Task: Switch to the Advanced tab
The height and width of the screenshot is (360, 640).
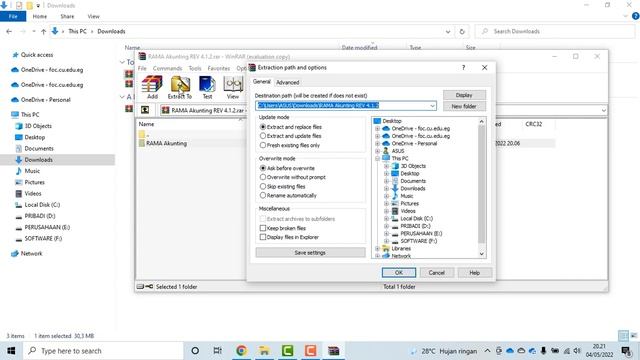Action: point(288,82)
